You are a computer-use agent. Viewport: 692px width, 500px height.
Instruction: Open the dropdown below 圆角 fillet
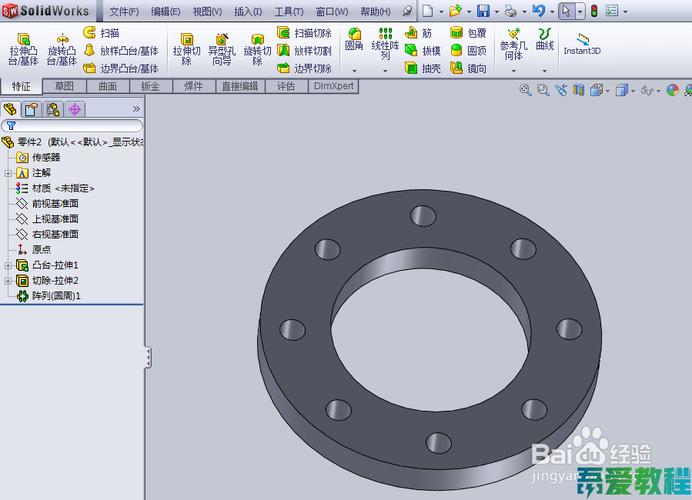coord(354,71)
